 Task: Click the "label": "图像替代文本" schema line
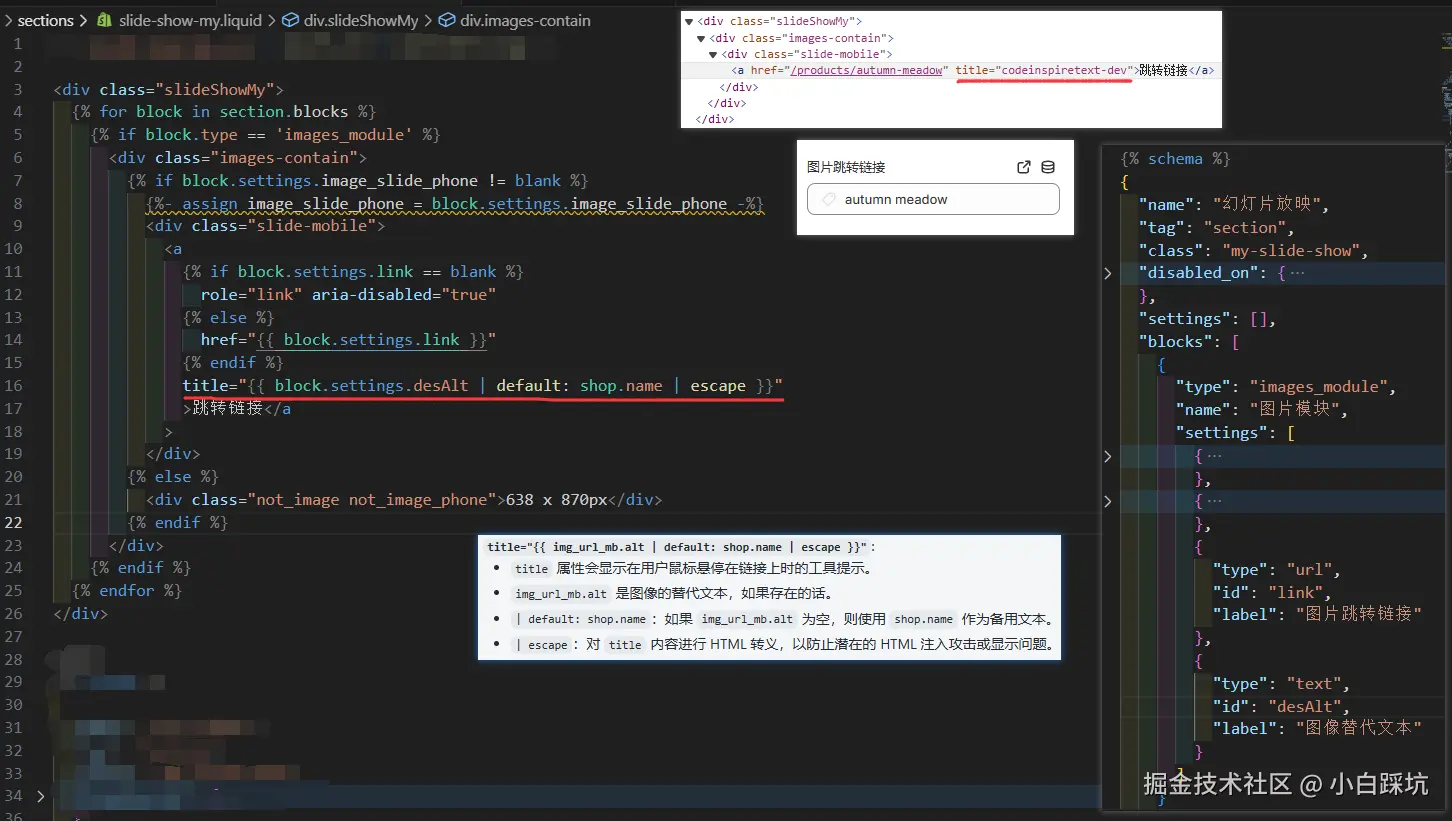click(x=1317, y=728)
